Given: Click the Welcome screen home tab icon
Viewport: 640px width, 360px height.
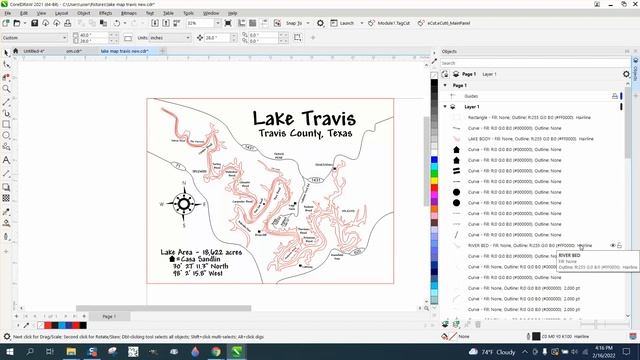Looking at the screenshot, I should (x=16, y=51).
